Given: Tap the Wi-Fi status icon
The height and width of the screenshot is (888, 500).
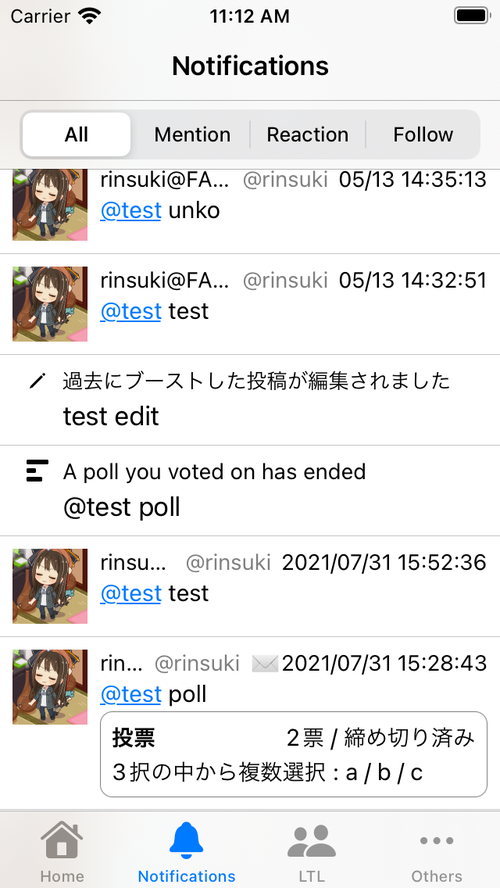Looking at the screenshot, I should click(89, 16).
